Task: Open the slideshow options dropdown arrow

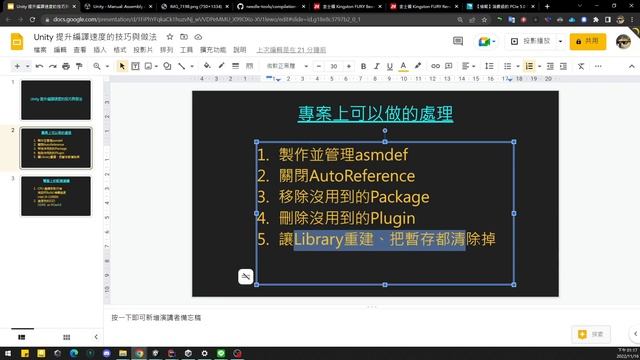Action: [x=560, y=41]
